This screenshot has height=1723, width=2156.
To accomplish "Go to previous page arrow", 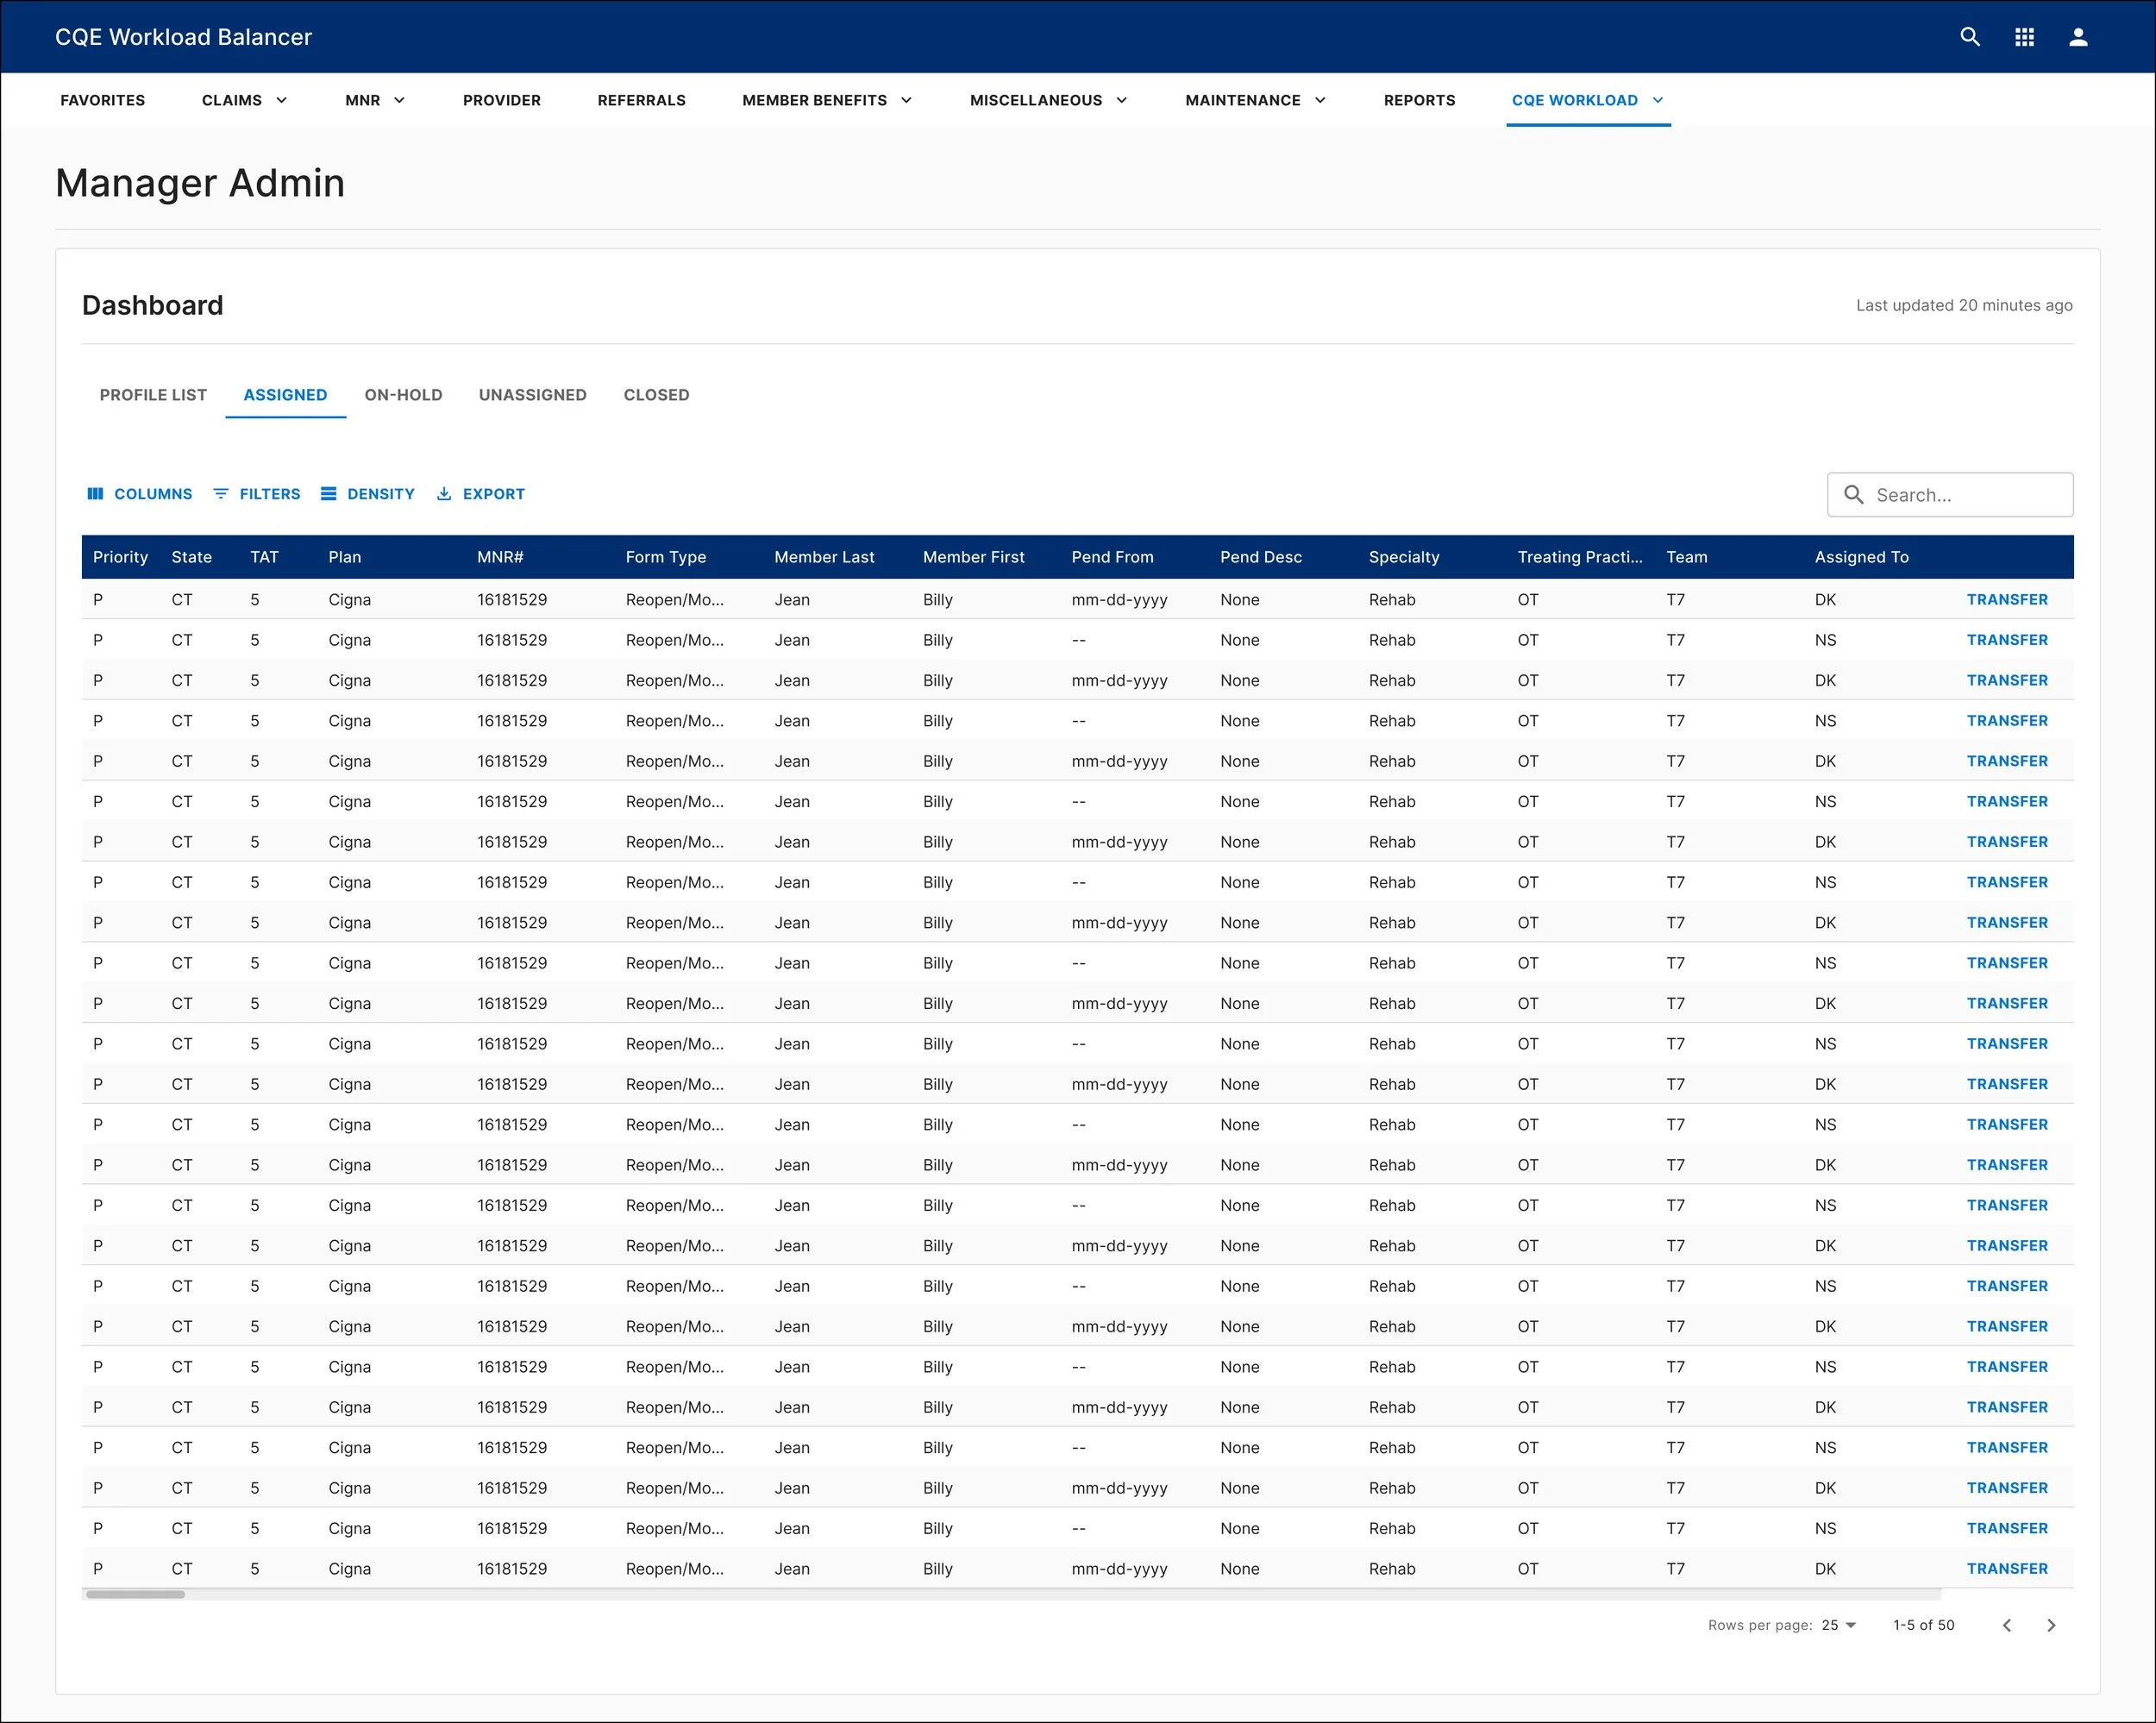I will pos(2006,1625).
